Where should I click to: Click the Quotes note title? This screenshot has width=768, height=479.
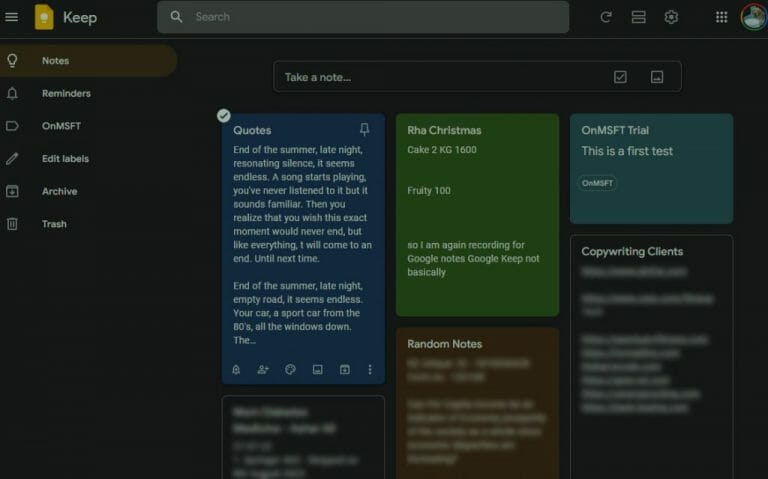pos(252,130)
